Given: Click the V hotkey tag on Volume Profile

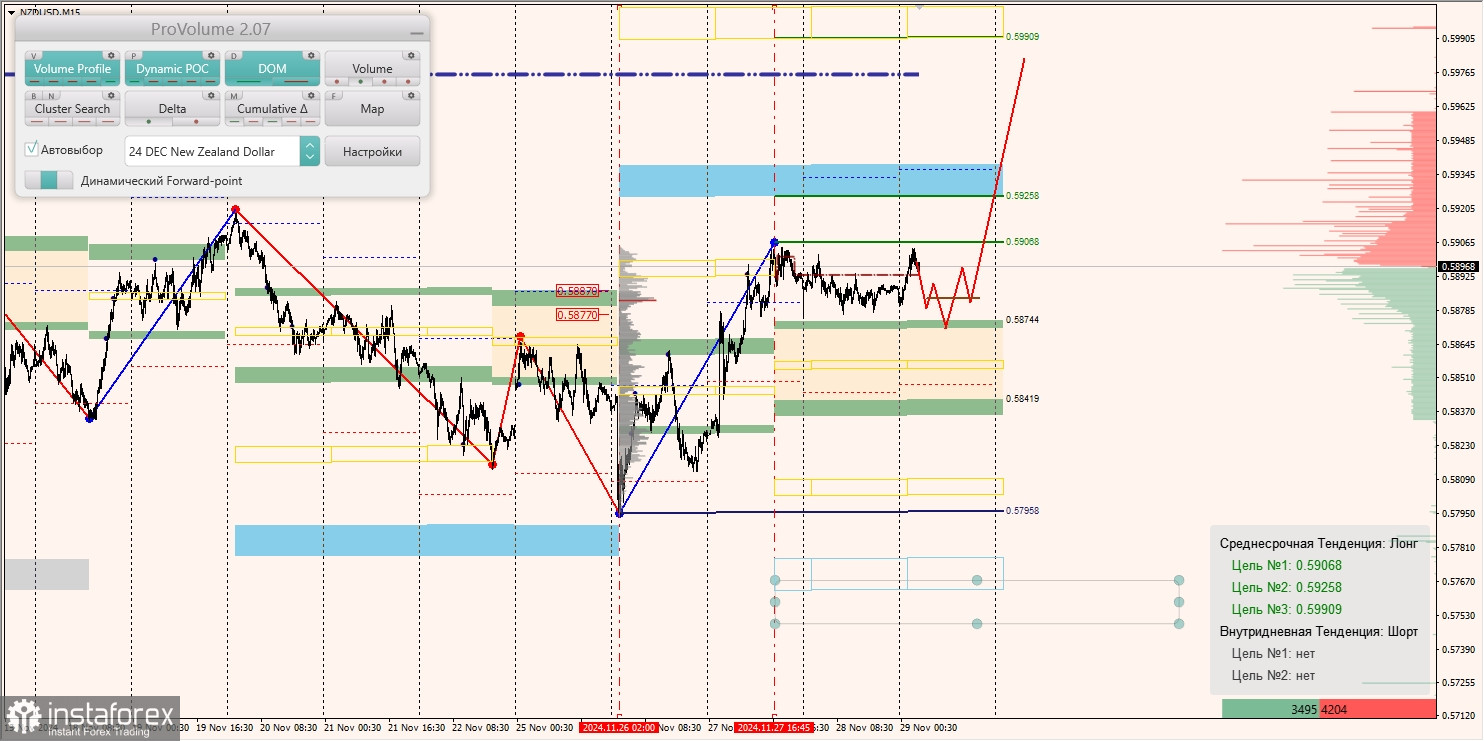Looking at the screenshot, I should pyautogui.click(x=34, y=56).
